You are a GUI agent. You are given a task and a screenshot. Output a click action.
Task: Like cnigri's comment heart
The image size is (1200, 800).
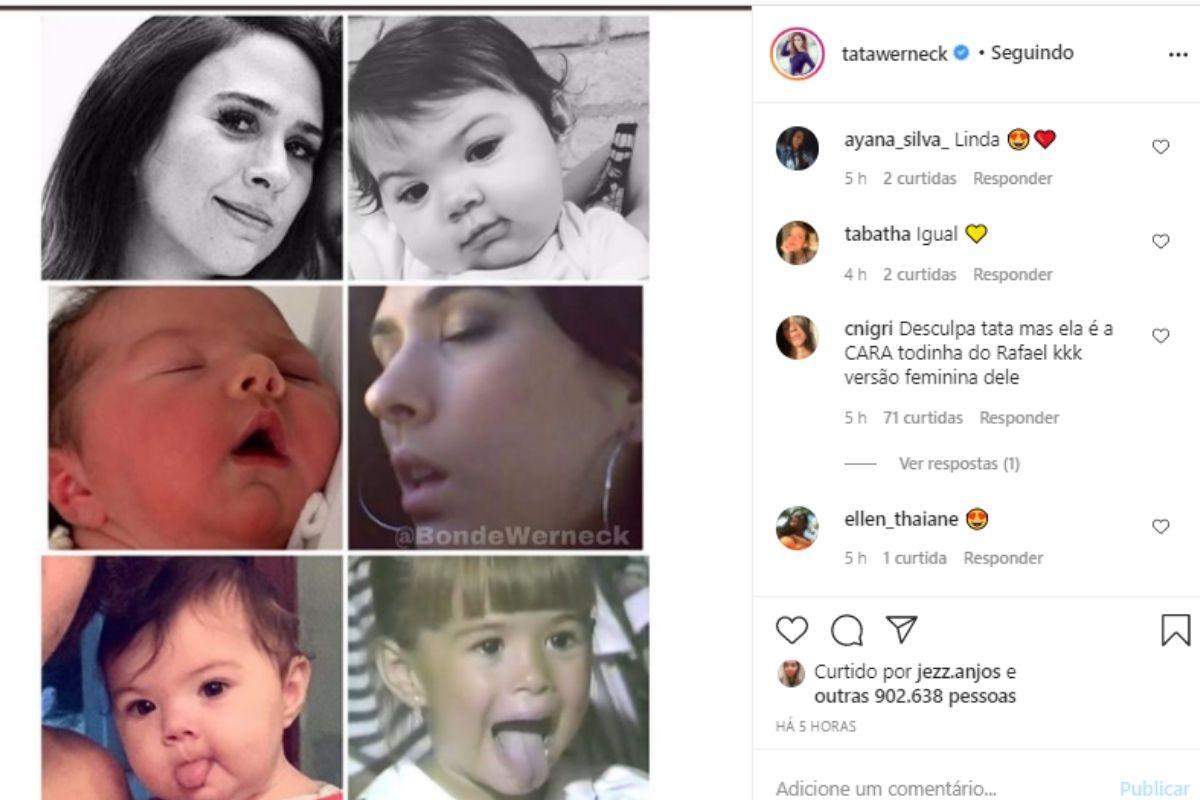click(1161, 336)
